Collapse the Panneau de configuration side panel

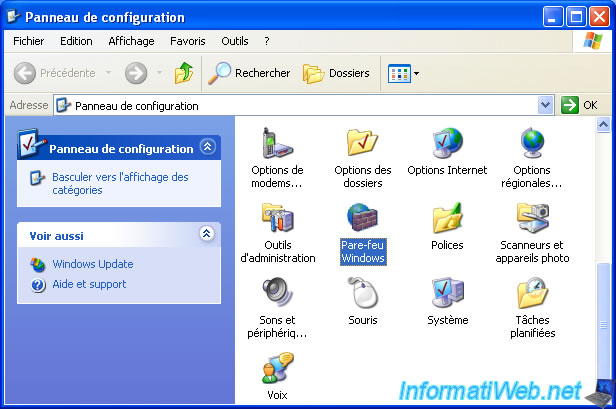[207, 147]
